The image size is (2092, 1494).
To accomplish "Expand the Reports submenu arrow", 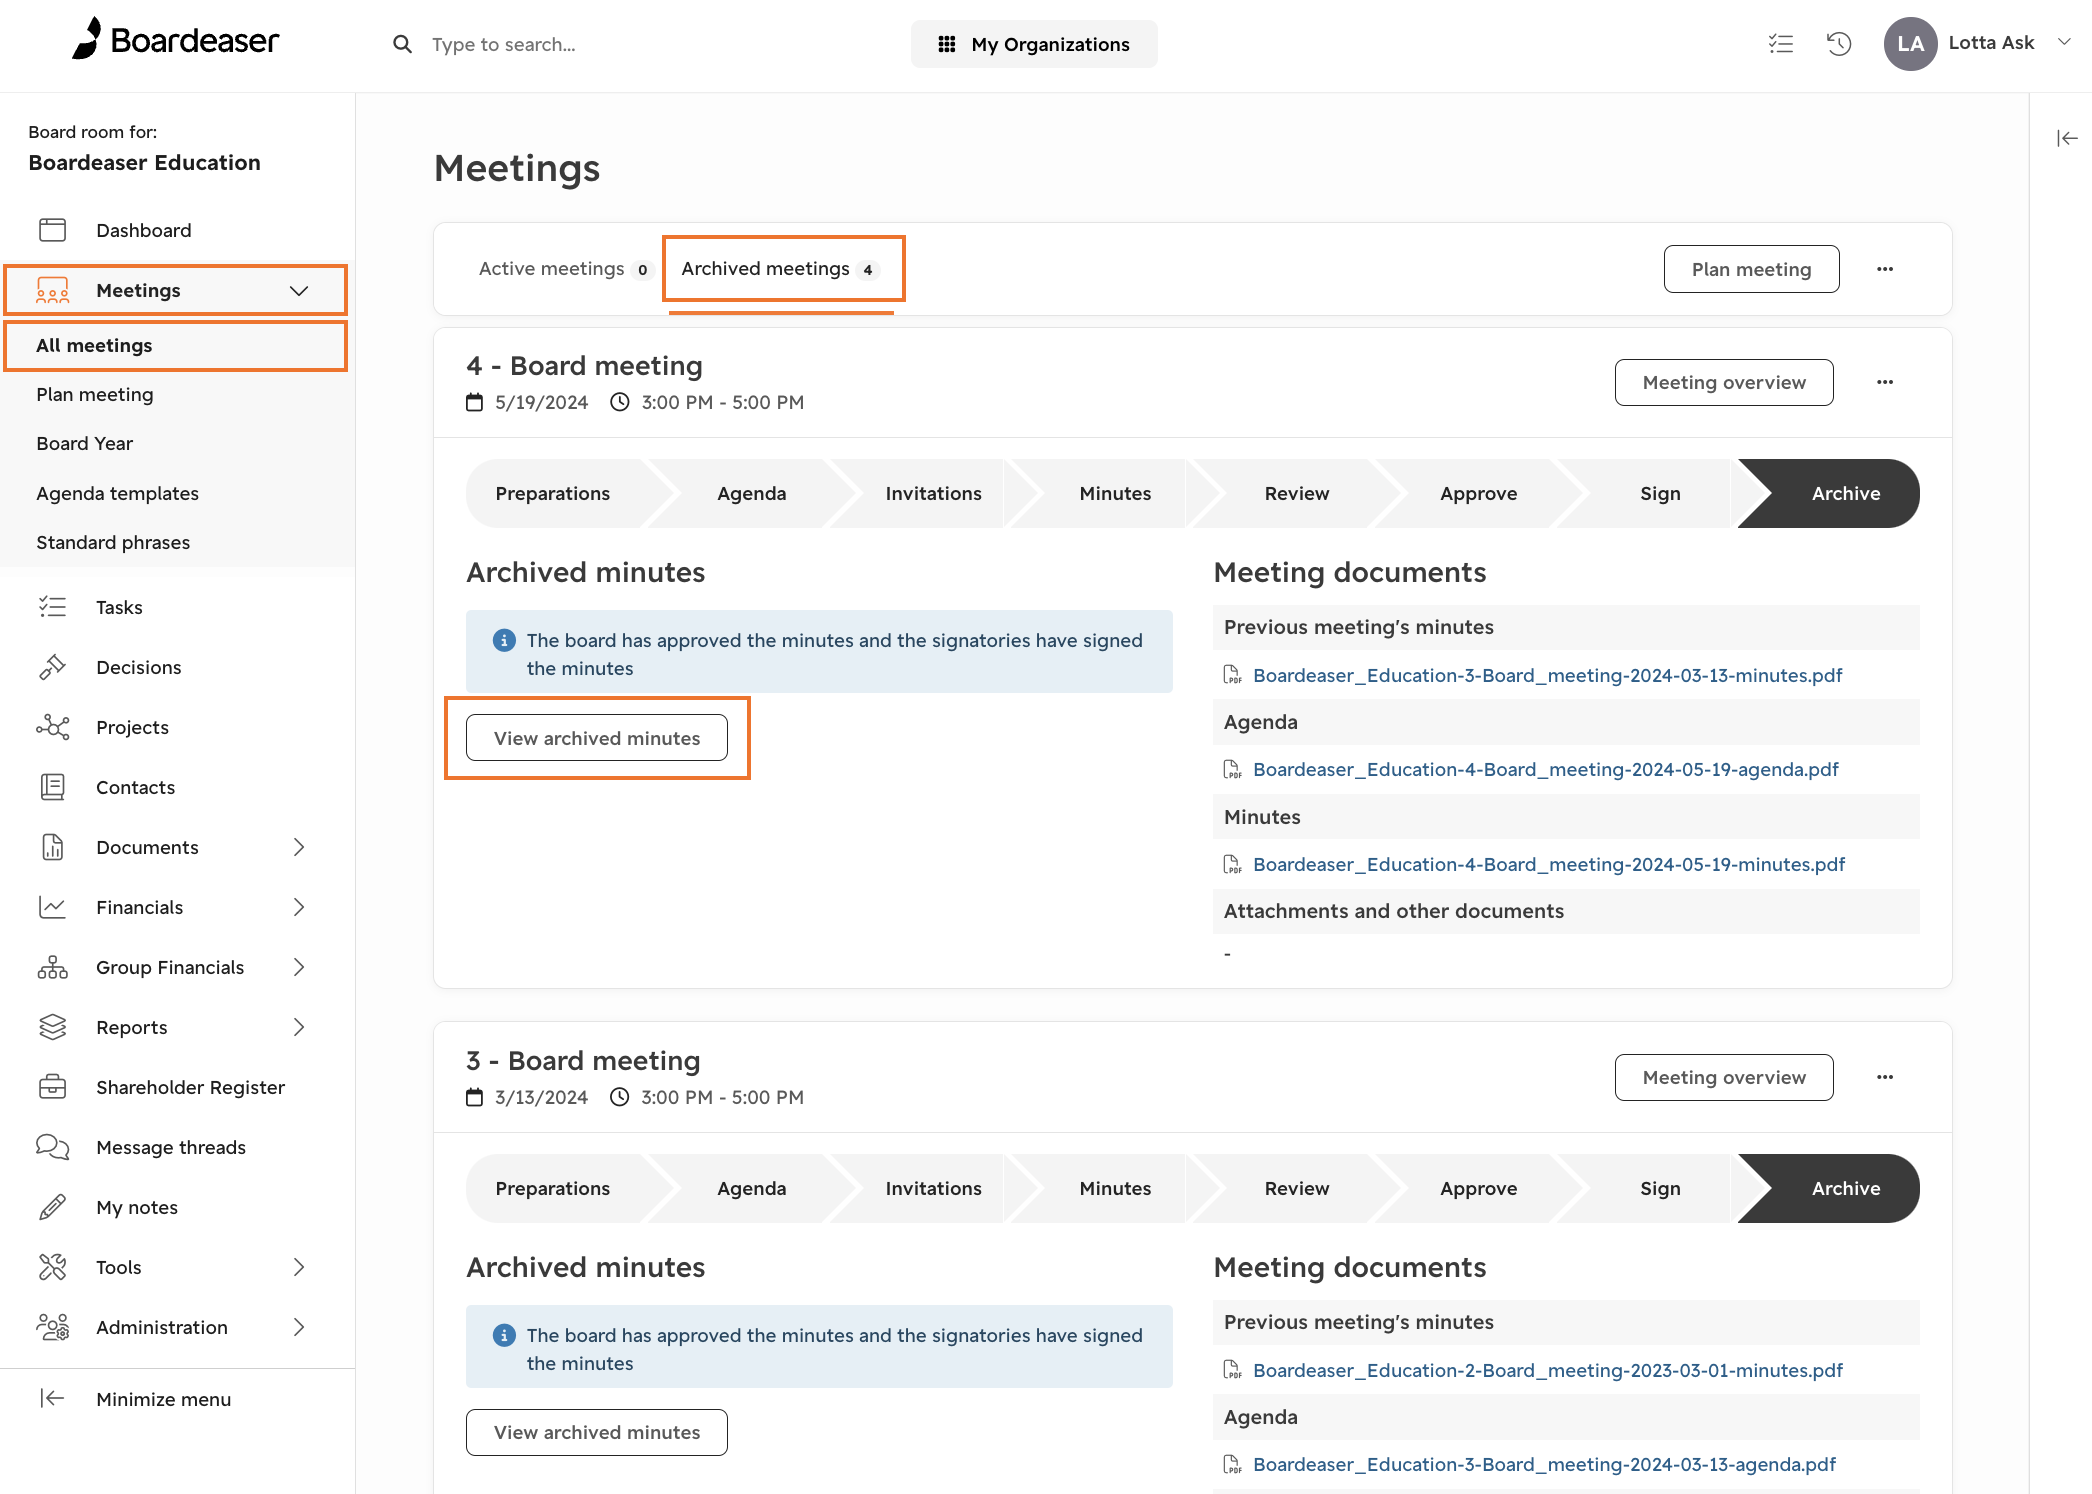I will pyautogui.click(x=298, y=1027).
